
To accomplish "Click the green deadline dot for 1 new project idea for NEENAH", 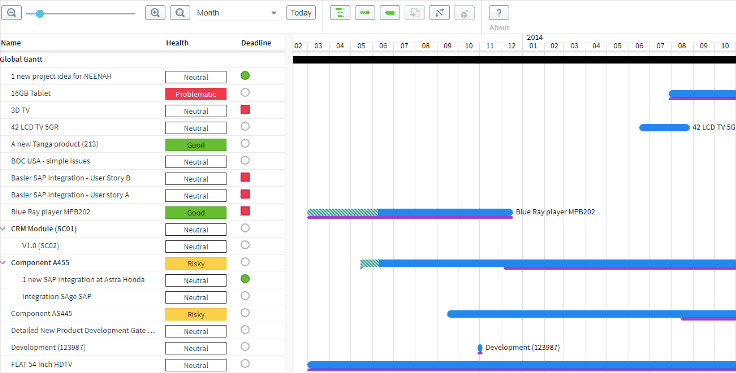I will click(x=245, y=76).
